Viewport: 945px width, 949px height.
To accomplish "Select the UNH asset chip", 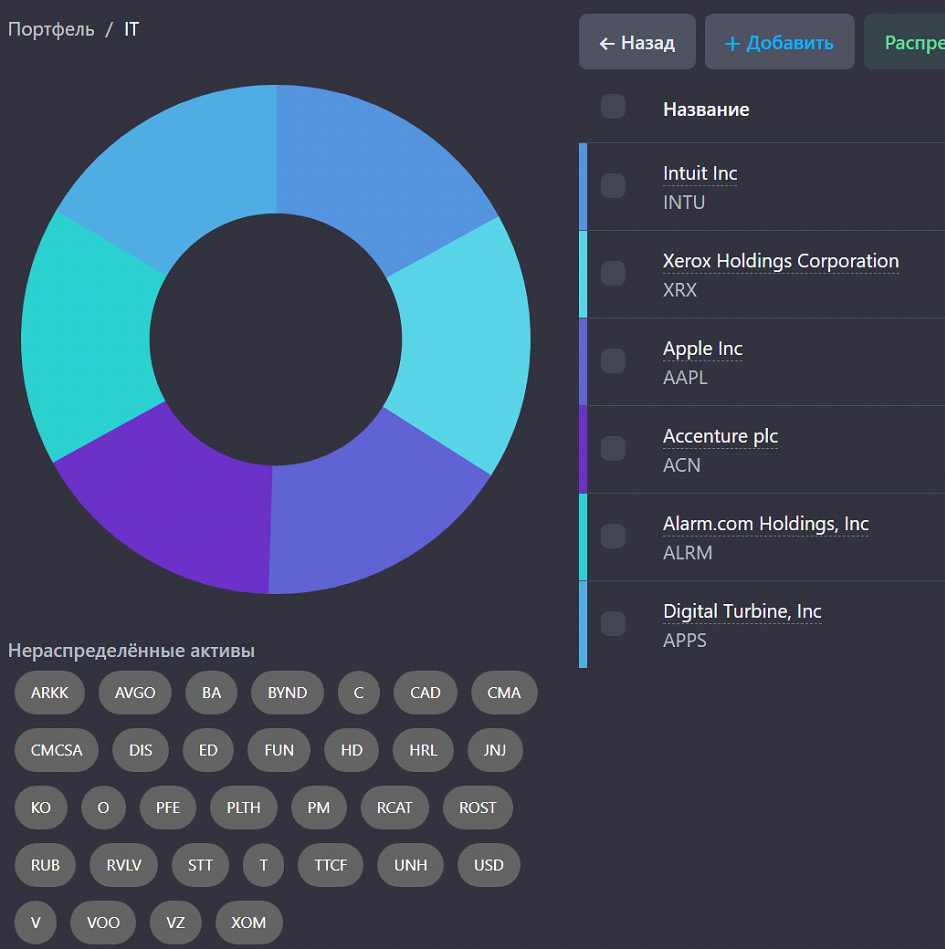I will click(410, 865).
